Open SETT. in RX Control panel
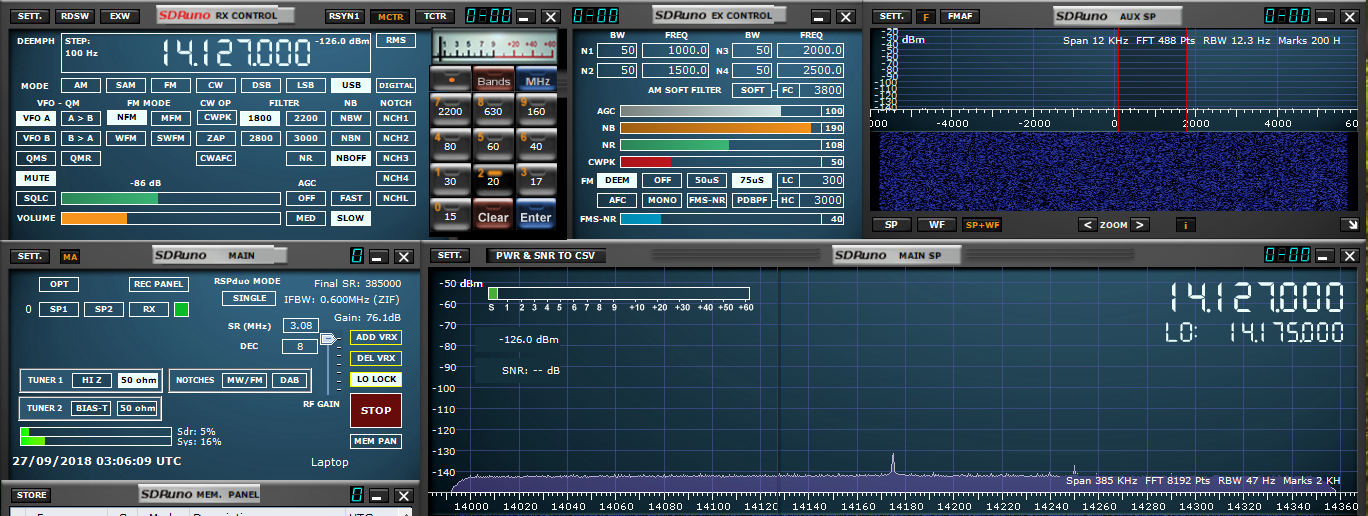The image size is (1368, 516). tap(31, 16)
